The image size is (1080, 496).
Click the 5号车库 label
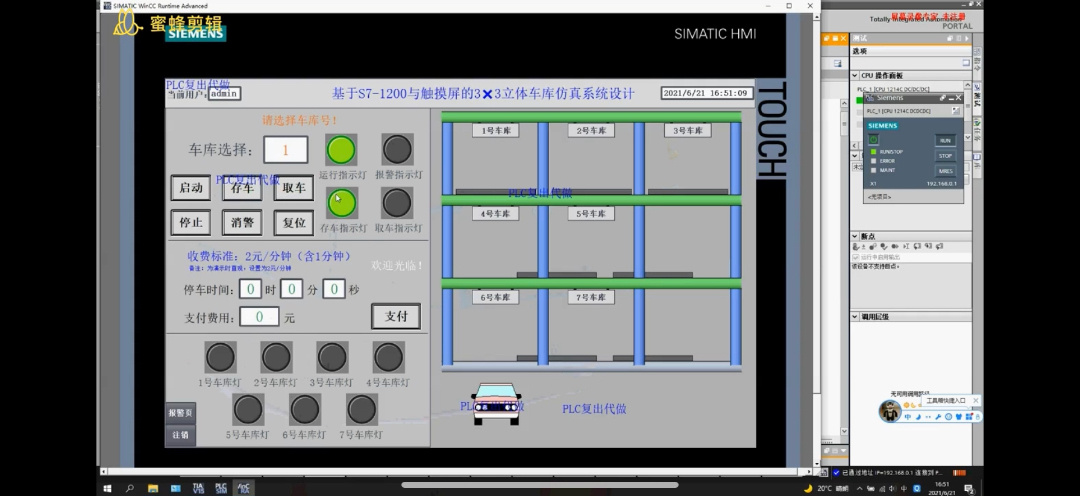591,214
